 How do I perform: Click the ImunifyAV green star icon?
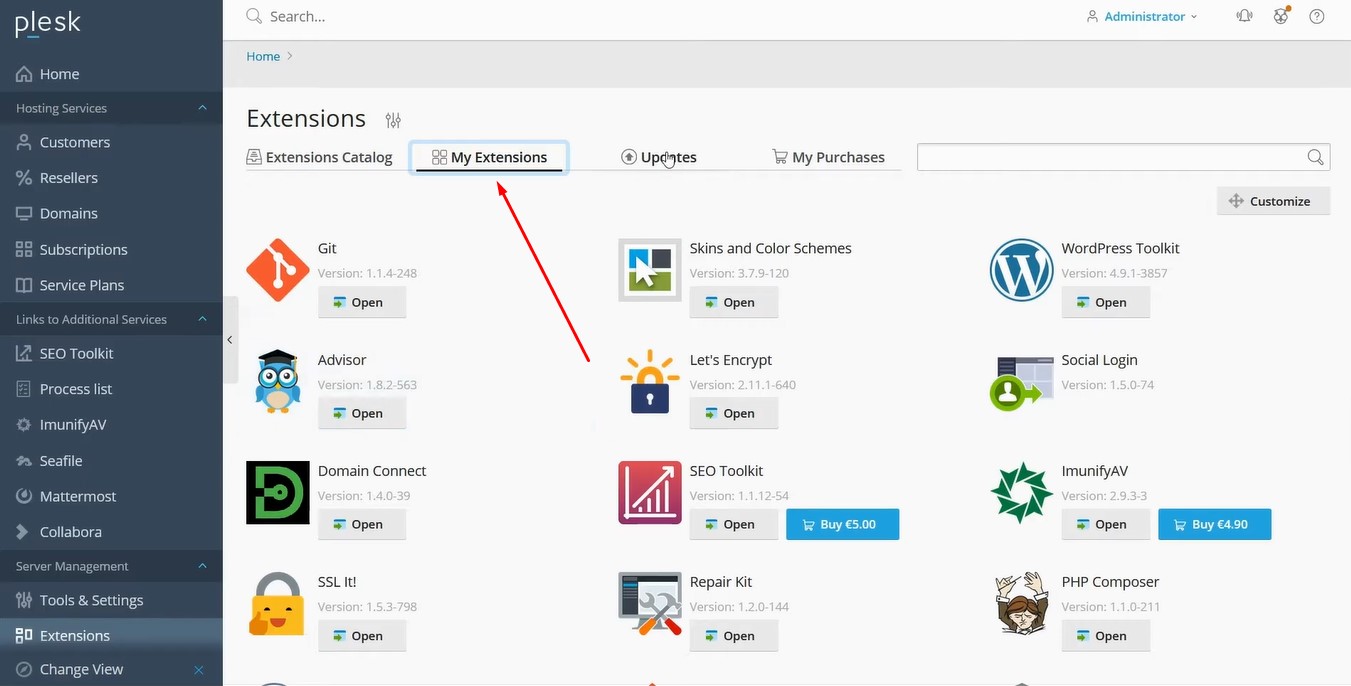click(1021, 493)
